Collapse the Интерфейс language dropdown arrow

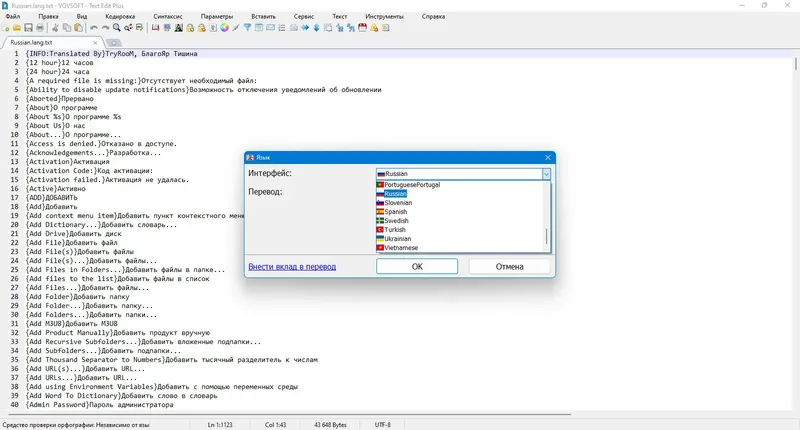tap(546, 174)
